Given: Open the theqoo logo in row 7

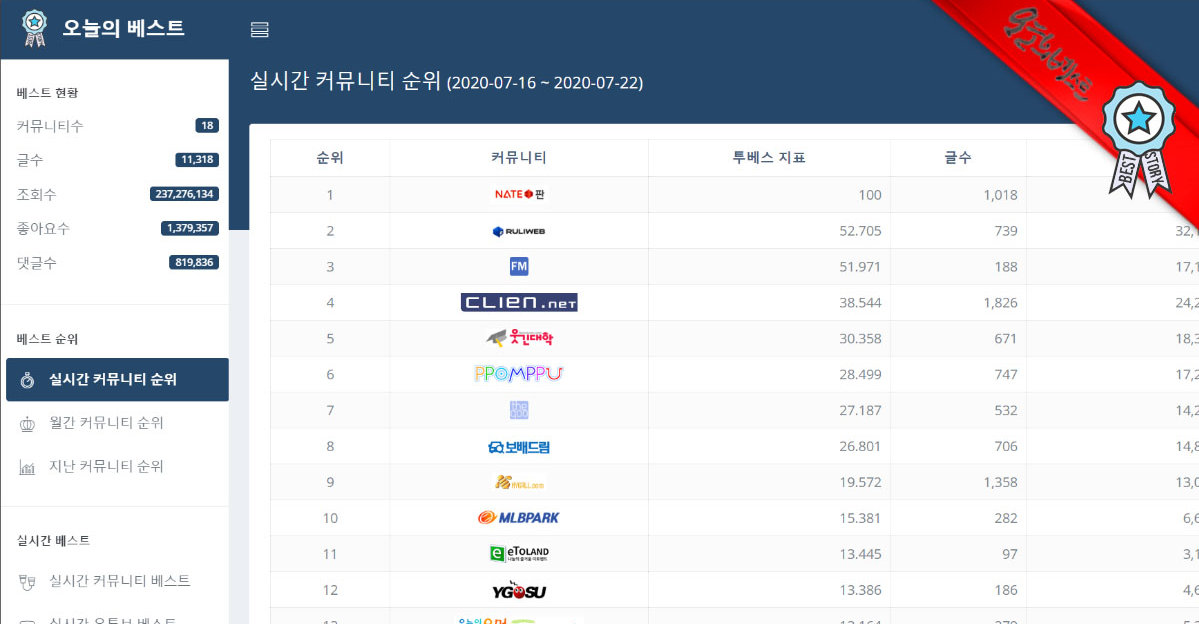Looking at the screenshot, I should [519, 410].
